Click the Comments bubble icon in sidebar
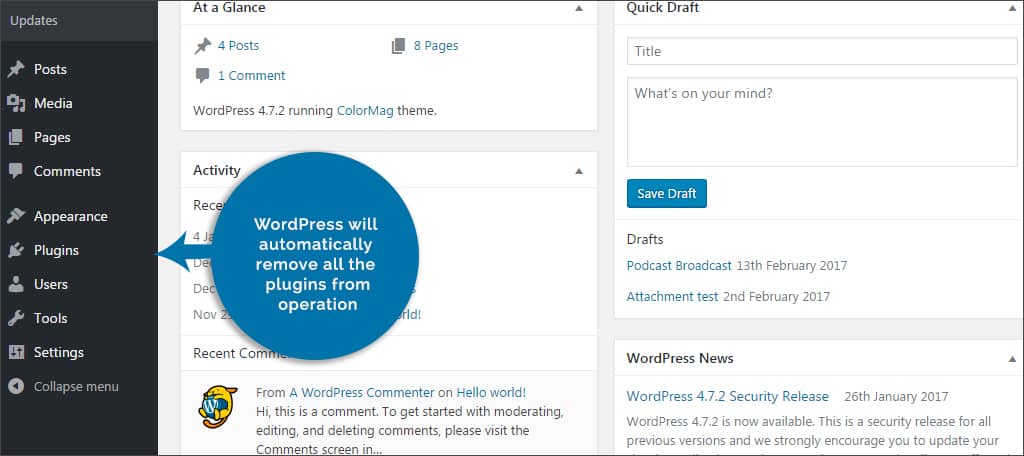 (16, 171)
